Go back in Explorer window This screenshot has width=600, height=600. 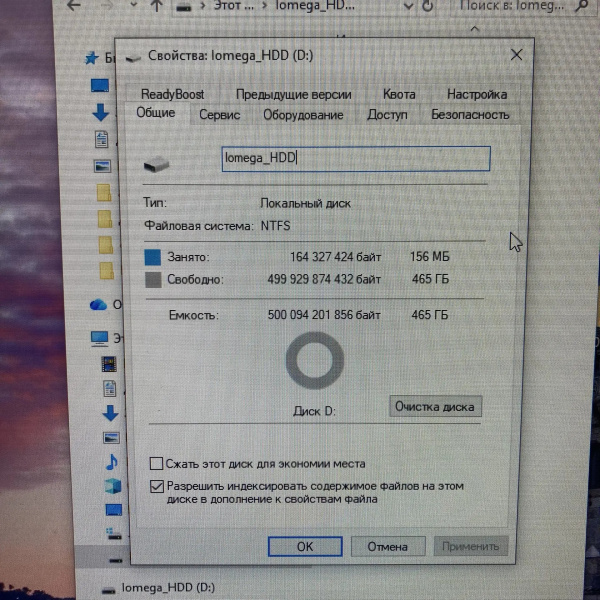(74, 5)
